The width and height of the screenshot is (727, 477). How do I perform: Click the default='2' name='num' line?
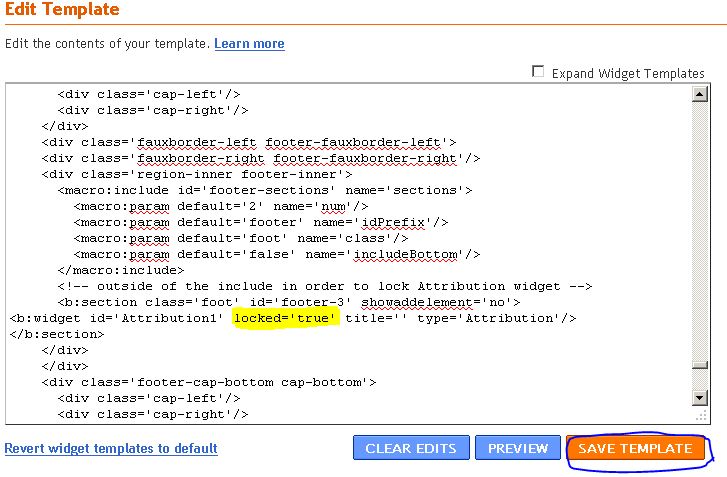pyautogui.click(x=221, y=206)
